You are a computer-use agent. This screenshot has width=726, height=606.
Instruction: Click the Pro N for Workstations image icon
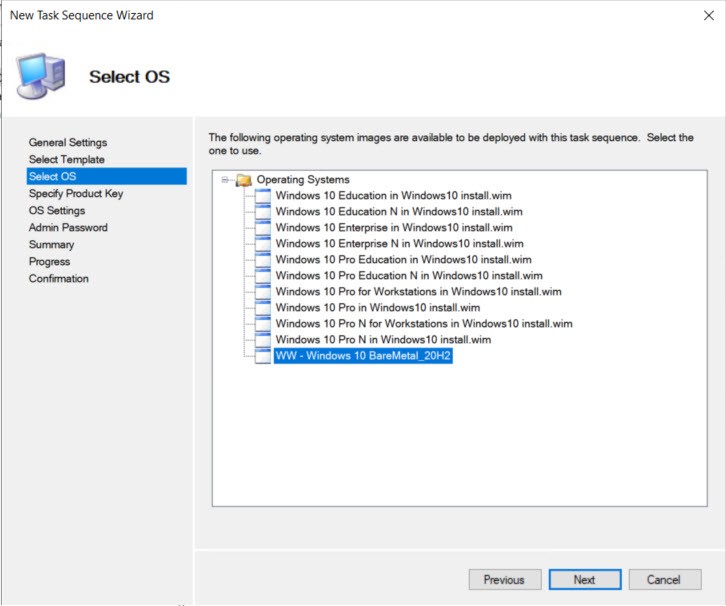[x=263, y=324]
